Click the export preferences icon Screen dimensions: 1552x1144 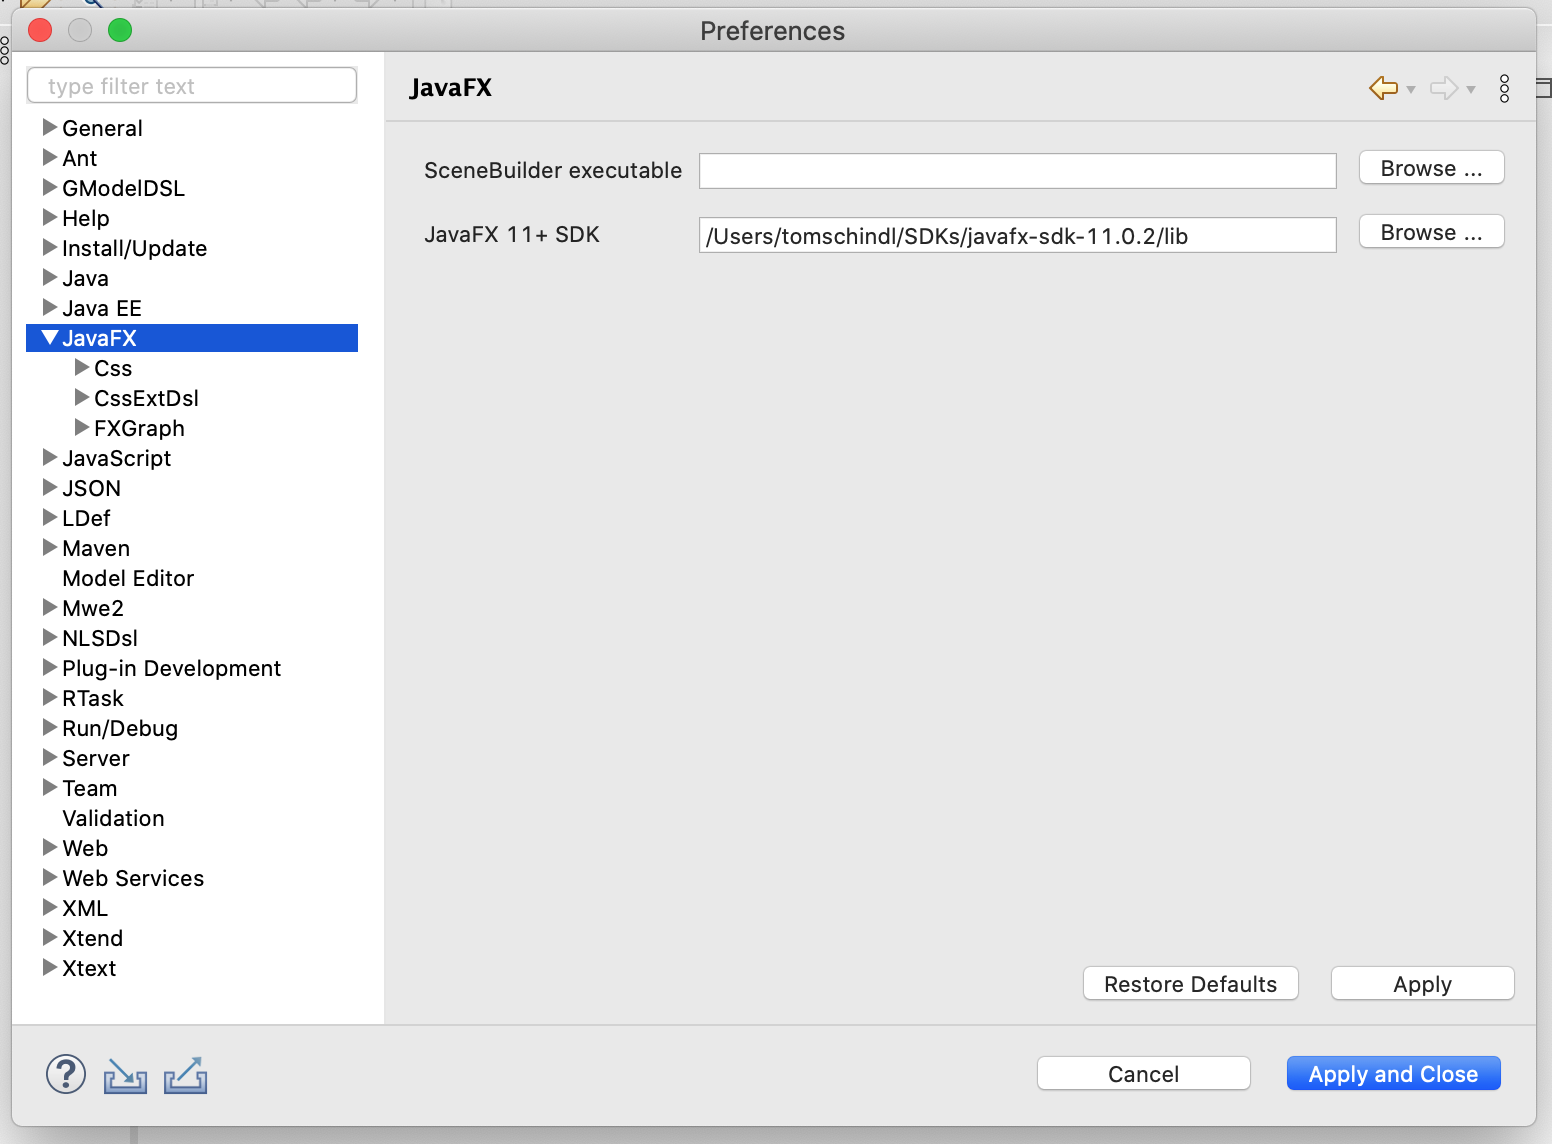coord(186,1076)
